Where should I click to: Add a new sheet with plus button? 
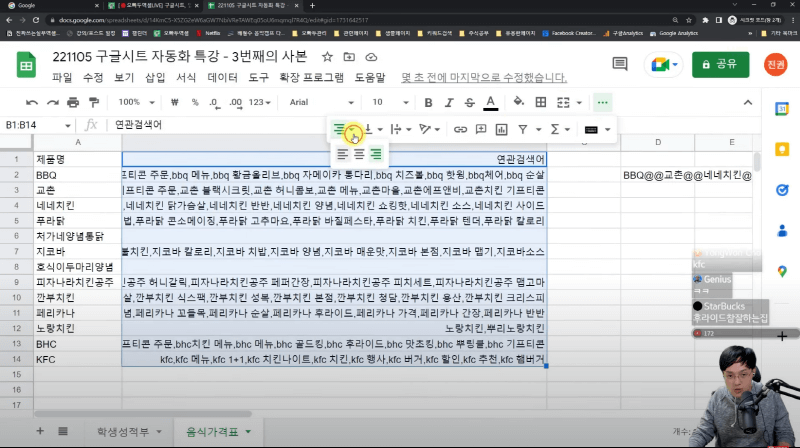click(40, 432)
